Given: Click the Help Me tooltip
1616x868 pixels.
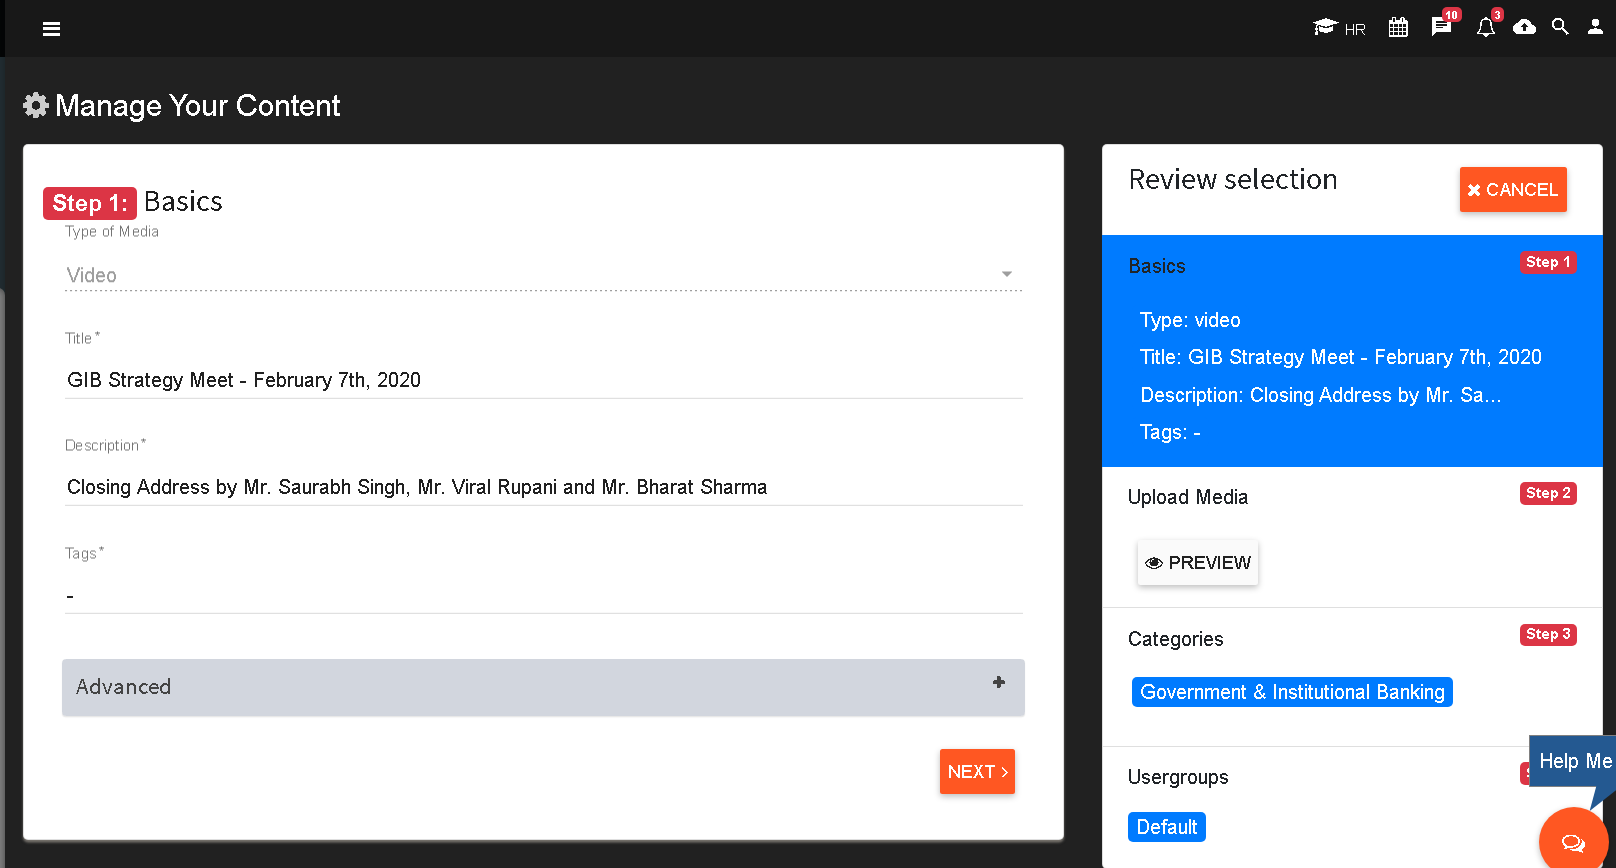Looking at the screenshot, I should click(x=1575, y=761).
